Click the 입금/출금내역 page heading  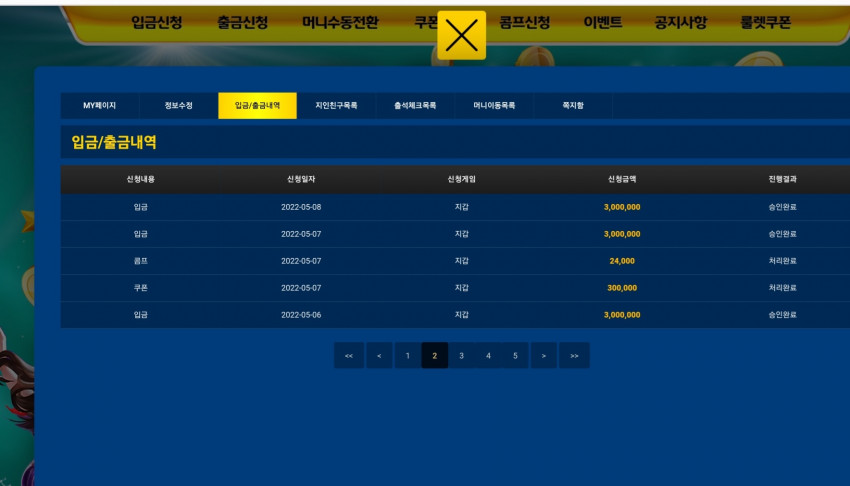(x=114, y=142)
